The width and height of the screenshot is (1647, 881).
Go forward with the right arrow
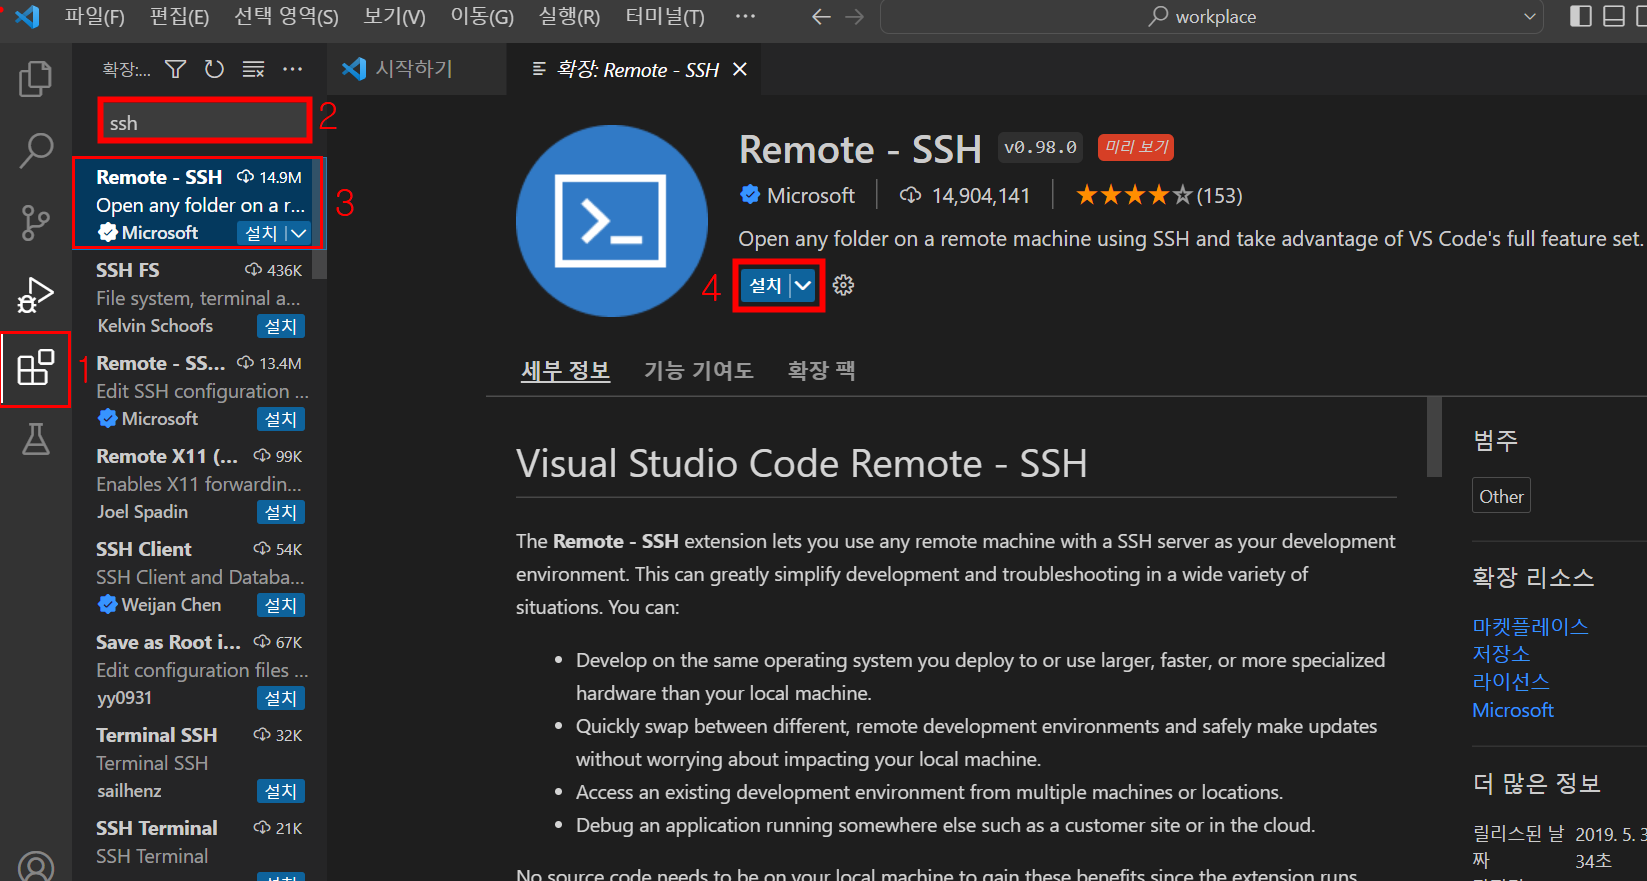pyautogui.click(x=854, y=17)
